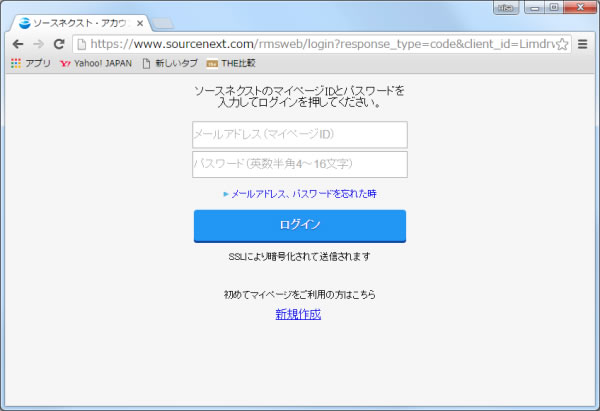Click 初めてマイページをご利用の方はこちら text
This screenshot has height=411, width=600.
click(x=300, y=295)
